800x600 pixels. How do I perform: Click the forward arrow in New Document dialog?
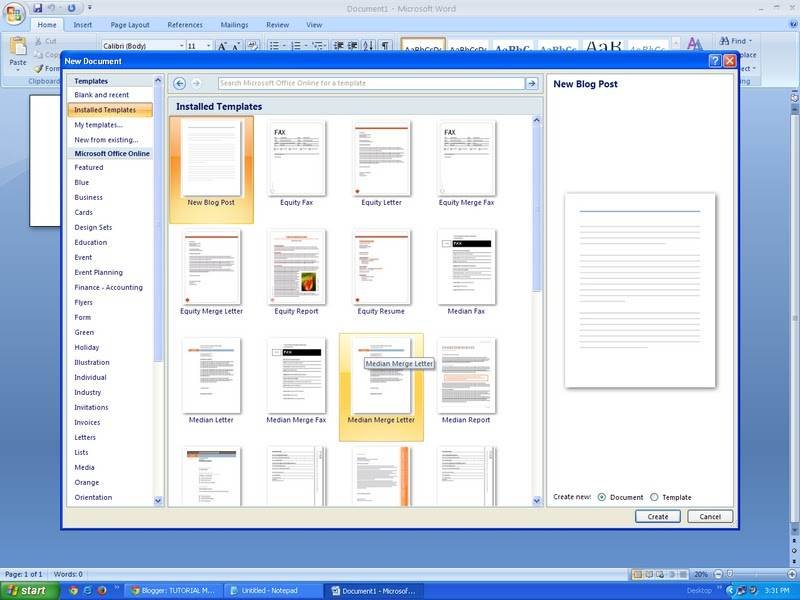[196, 83]
